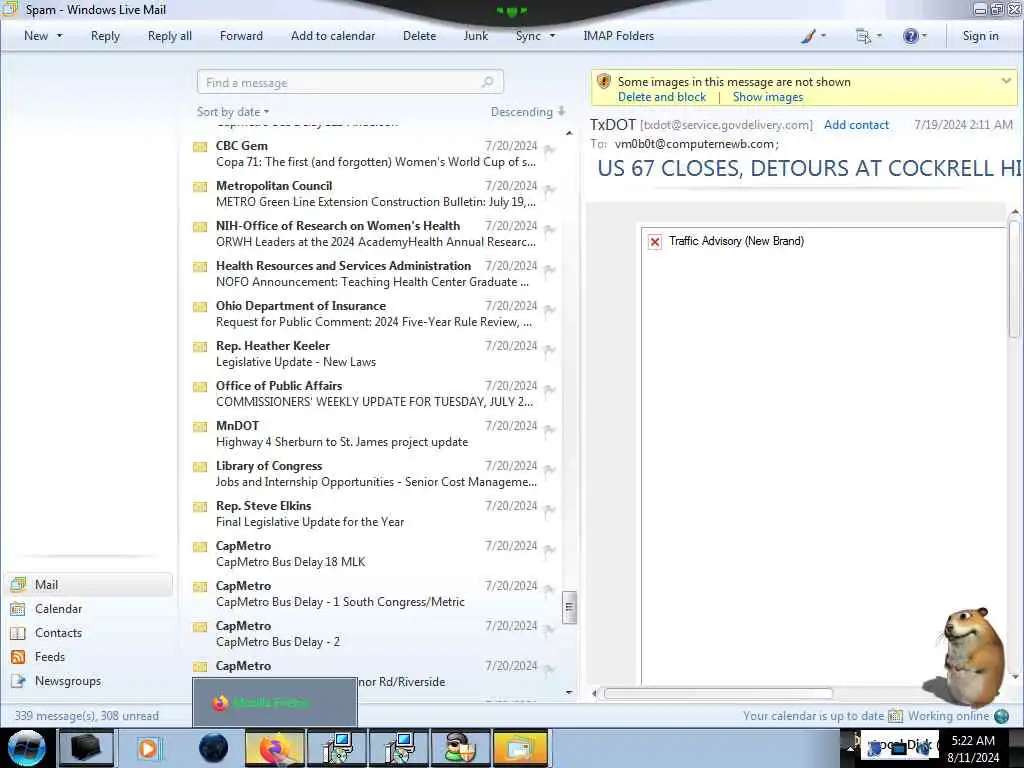The width and height of the screenshot is (1024, 768).
Task: Flag the Rep. Heather Keeler message
Action: [549, 350]
